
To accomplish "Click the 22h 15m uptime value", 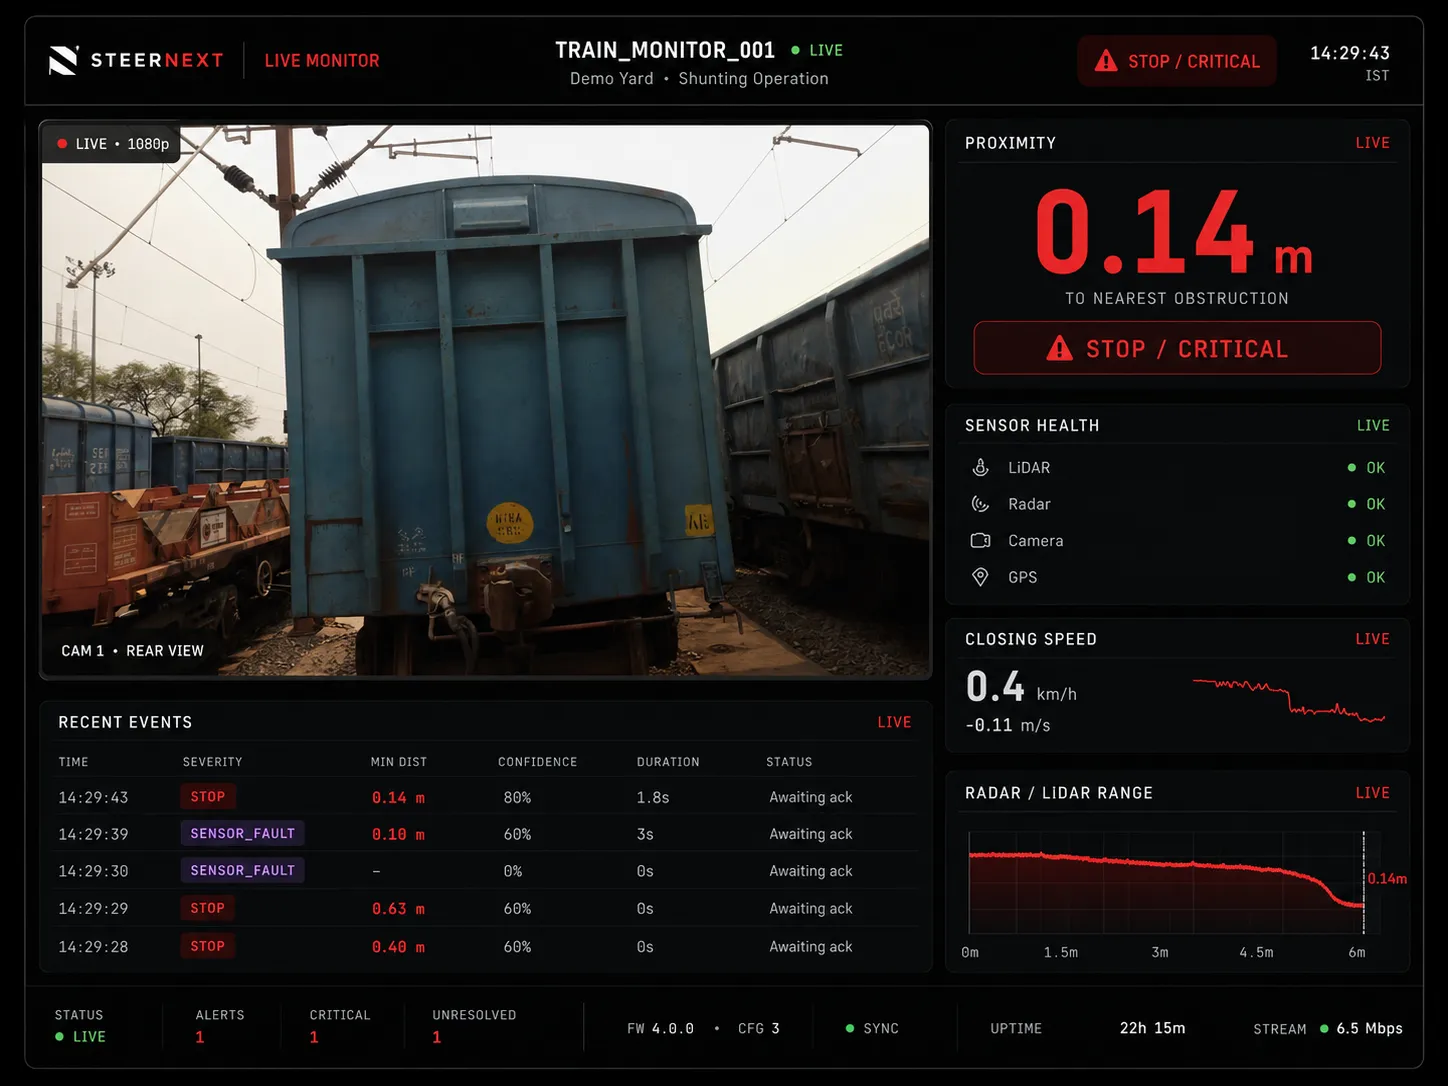I will point(1152,1028).
